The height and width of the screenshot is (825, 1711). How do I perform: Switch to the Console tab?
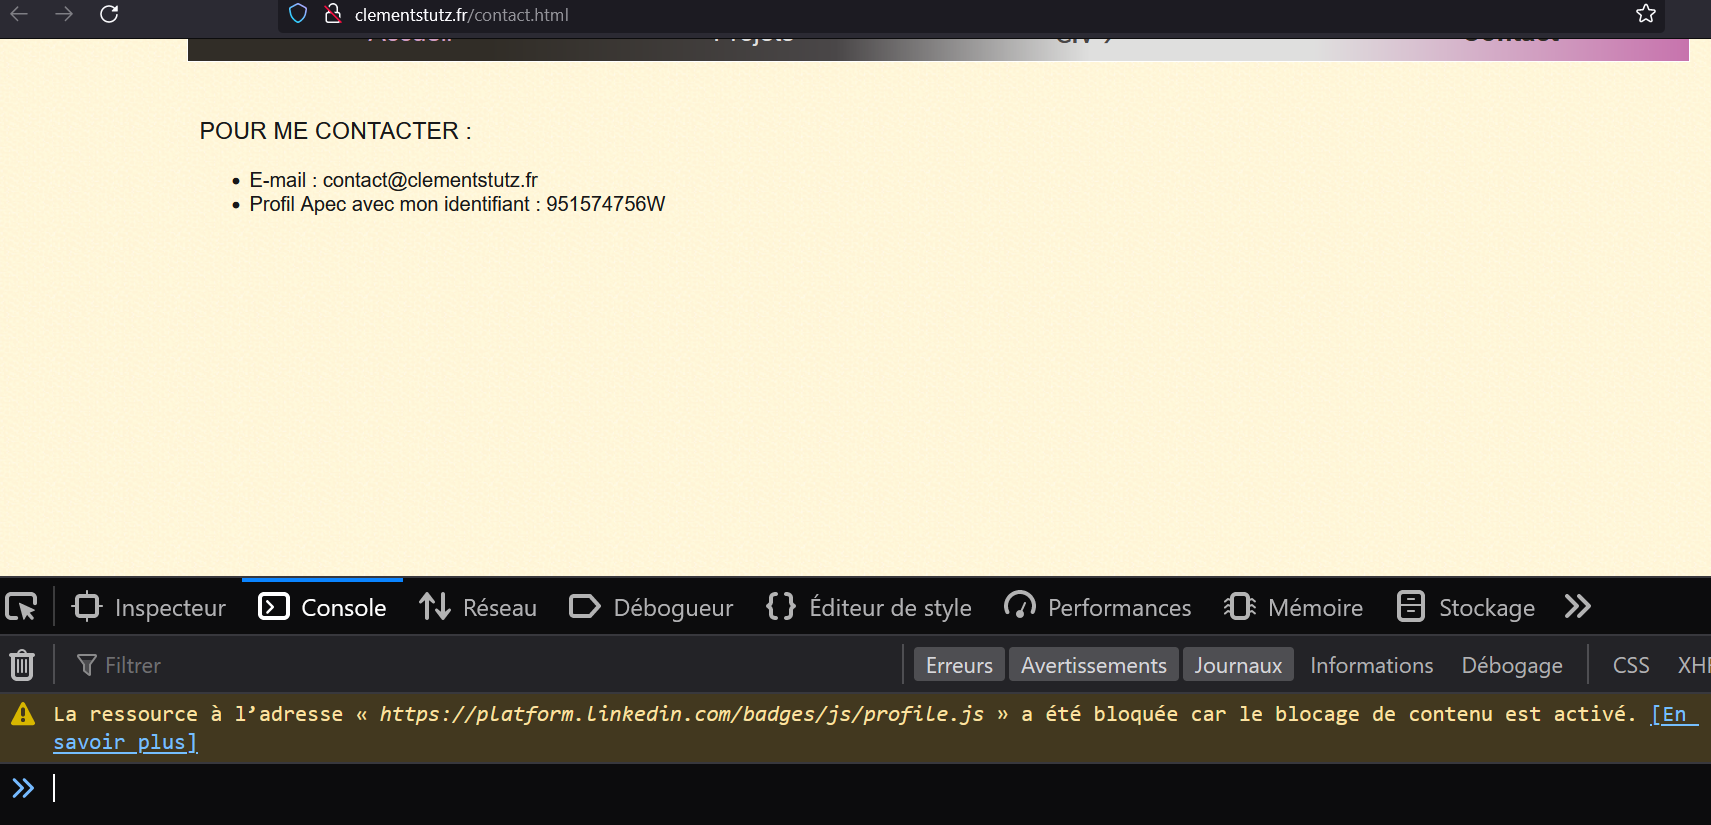pyautogui.click(x=322, y=607)
